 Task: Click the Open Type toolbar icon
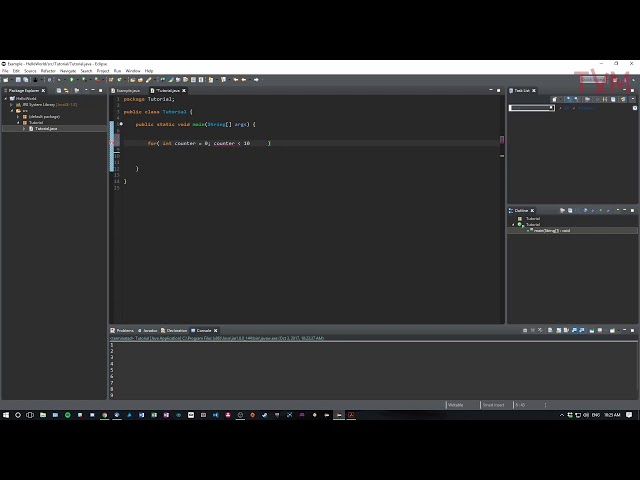click(133, 80)
